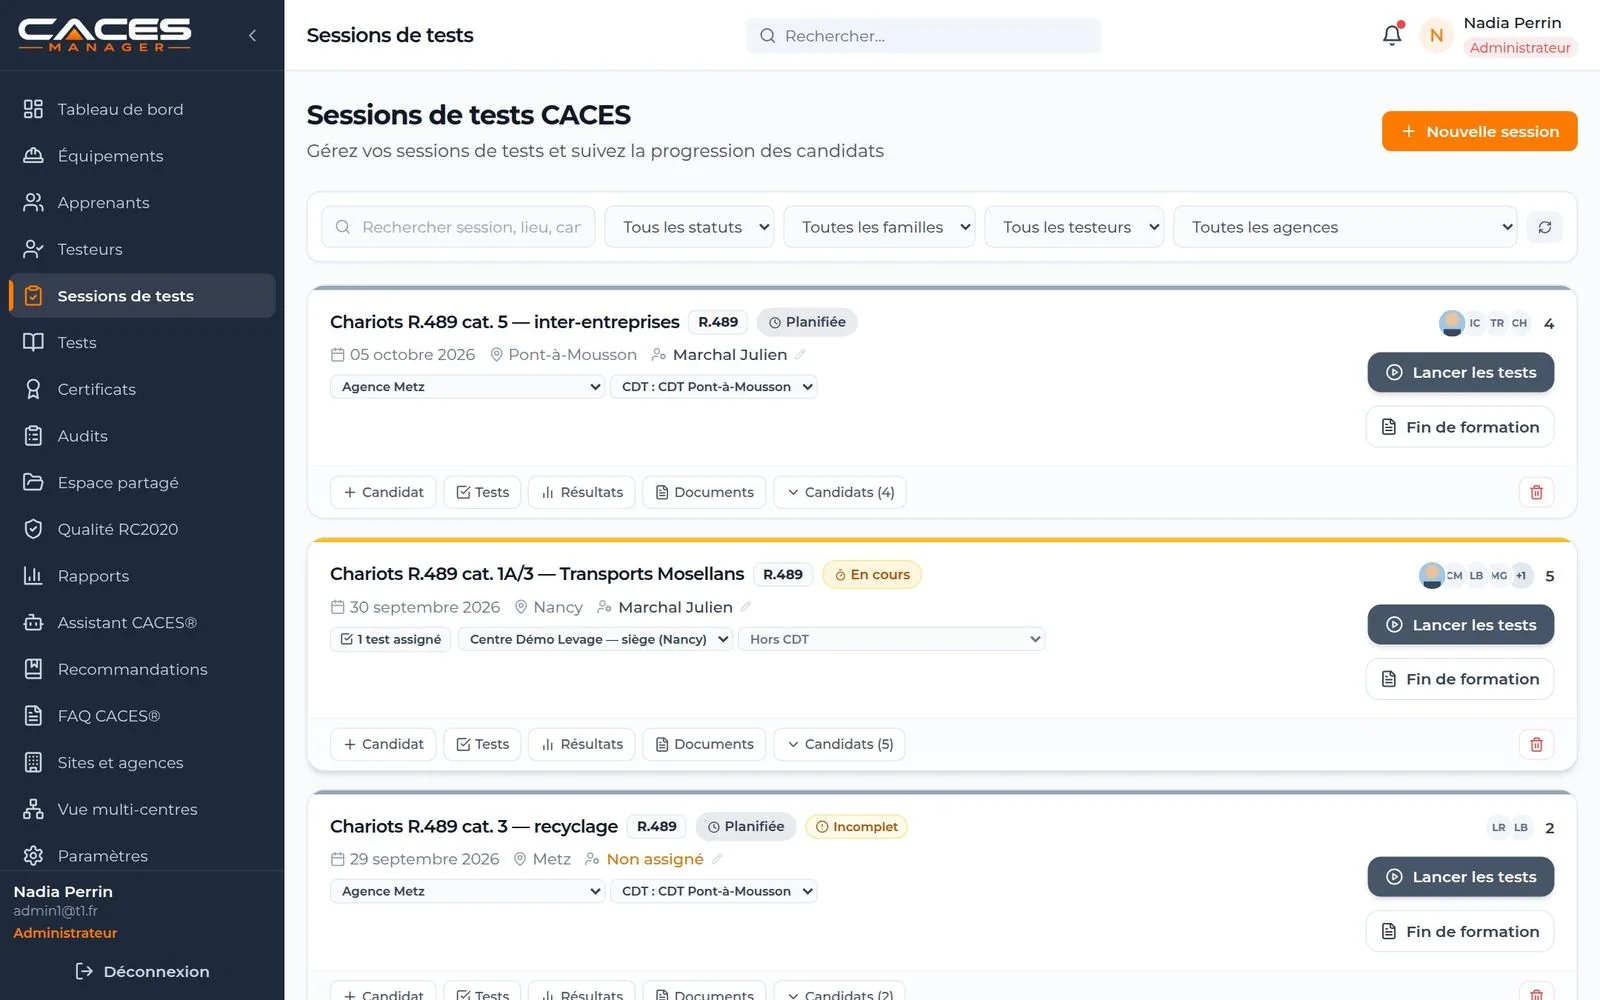Navigate to Testeurs
Viewport: 1600px width, 1000px height.
pos(142,249)
